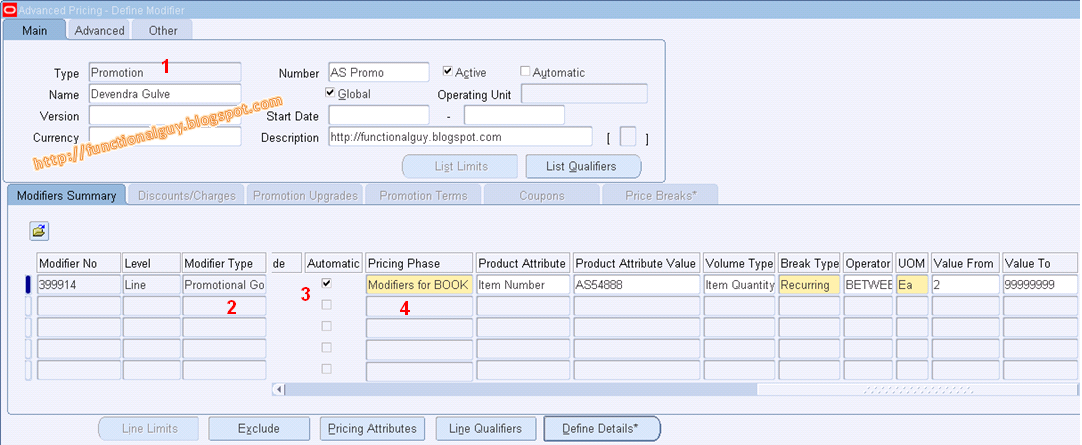Select the first row's blue record indicator
Image resolution: width=1082 pixels, height=445 pixels.
pyautogui.click(x=28, y=284)
